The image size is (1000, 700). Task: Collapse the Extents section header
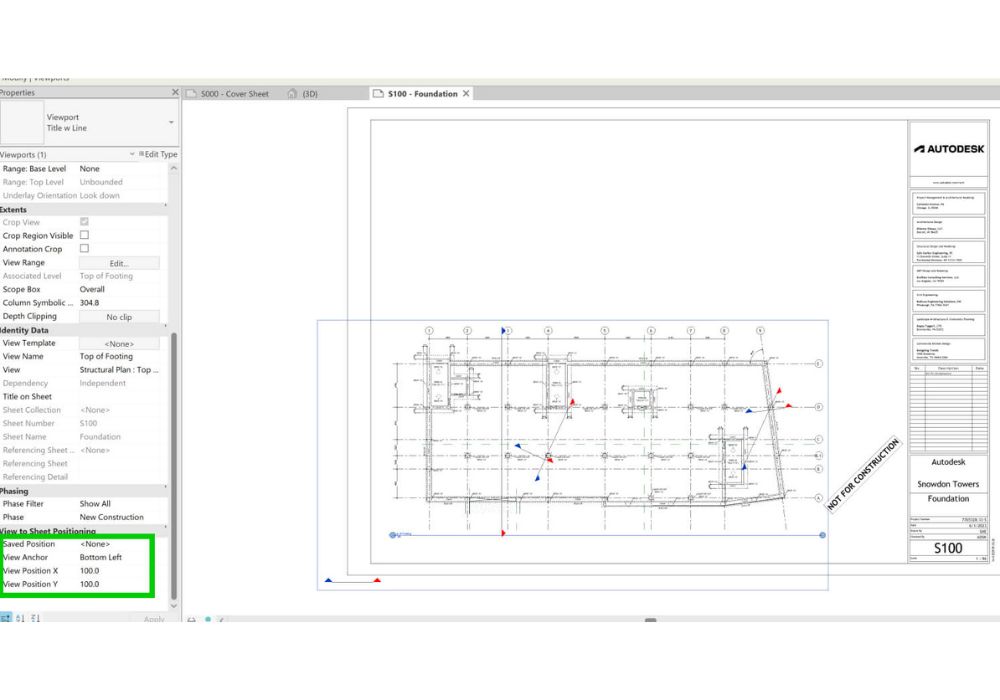click(x=14, y=209)
